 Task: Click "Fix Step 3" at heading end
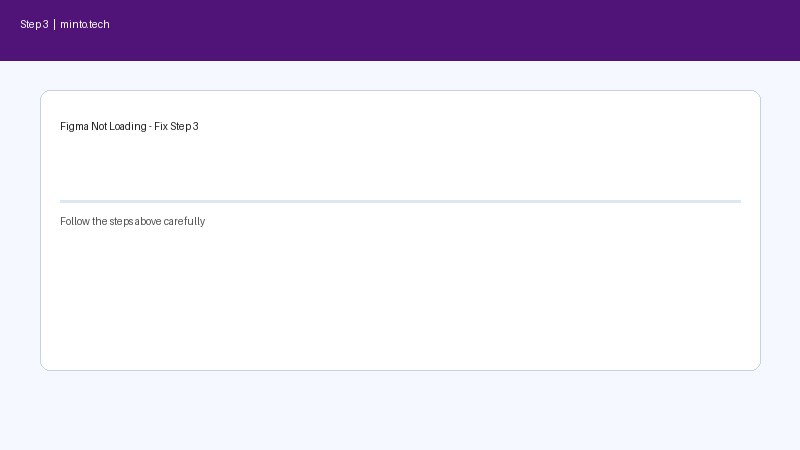coord(177,126)
